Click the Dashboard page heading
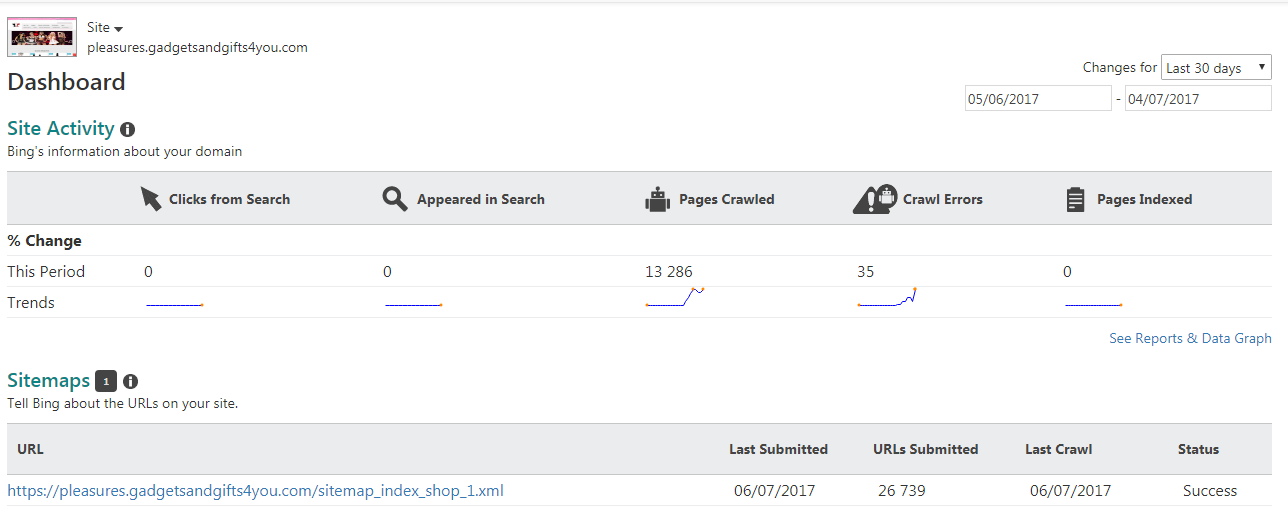1288x513 pixels. pos(67,82)
